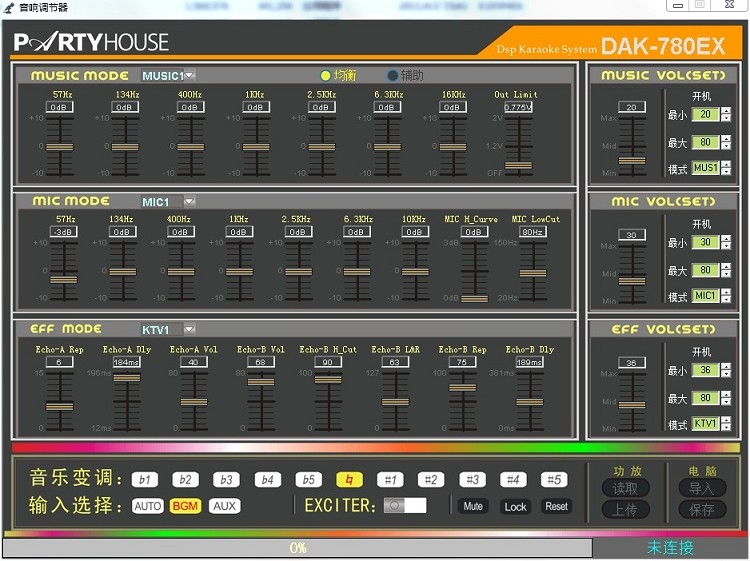Select pitch shift b5

click(309, 480)
